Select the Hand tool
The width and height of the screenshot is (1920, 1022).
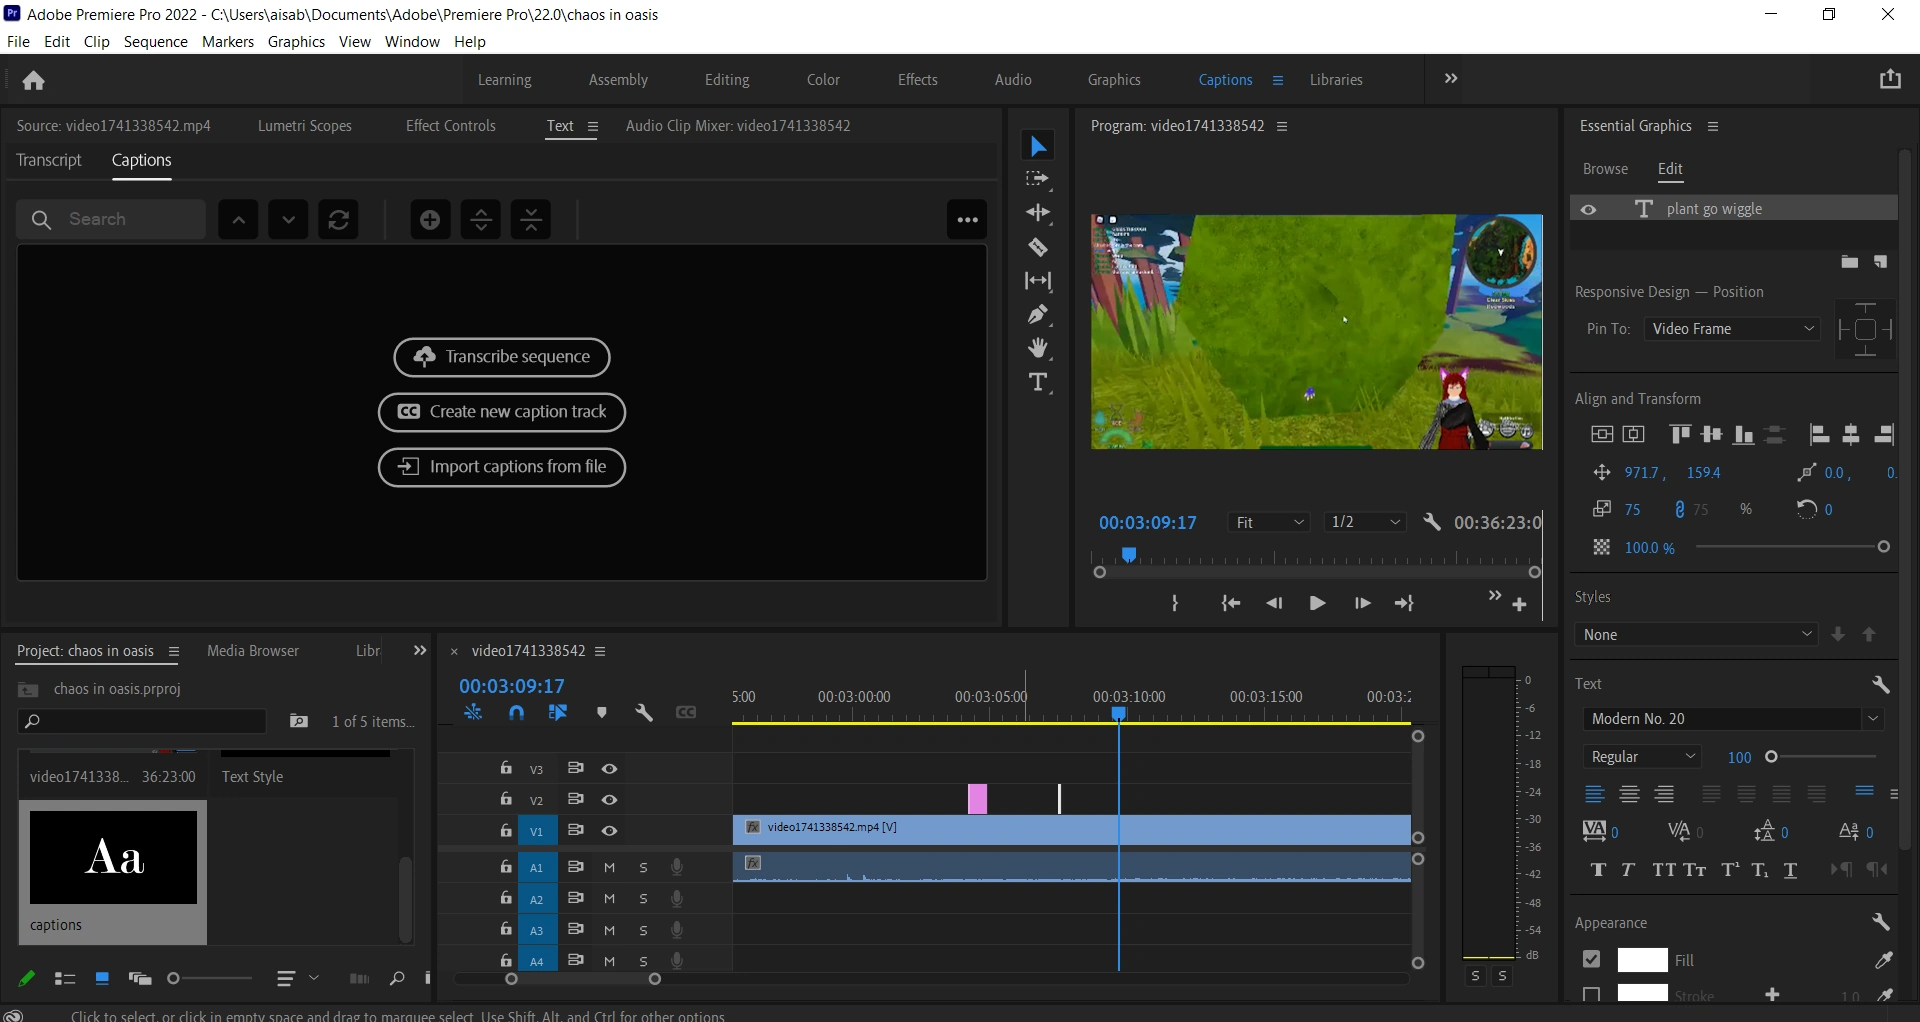[1039, 348]
